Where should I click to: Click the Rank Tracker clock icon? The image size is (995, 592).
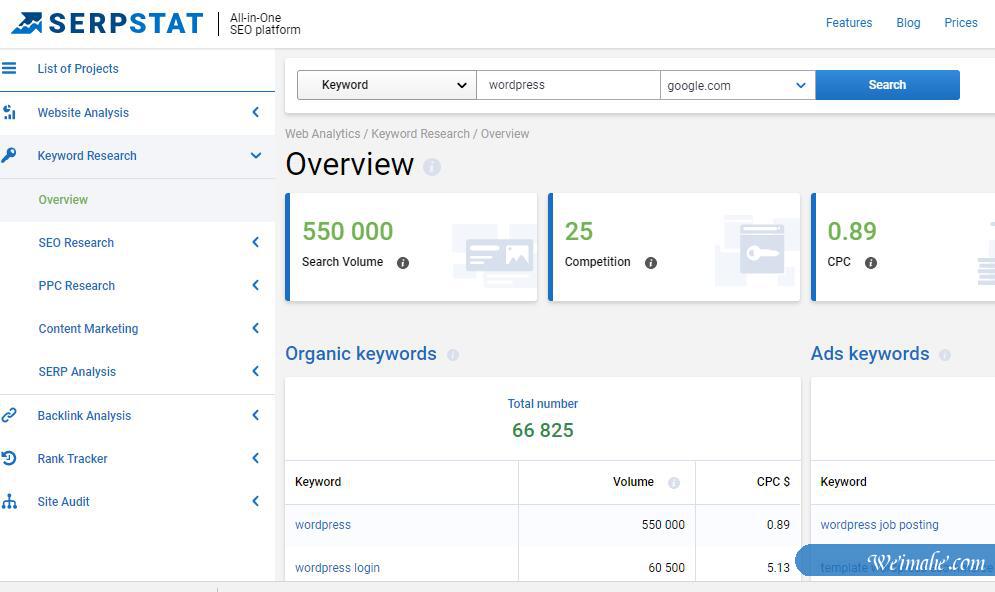coord(10,458)
